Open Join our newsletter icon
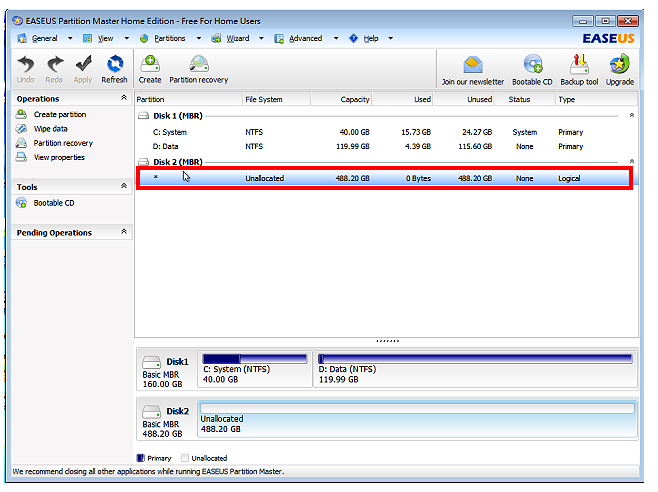 [x=473, y=65]
